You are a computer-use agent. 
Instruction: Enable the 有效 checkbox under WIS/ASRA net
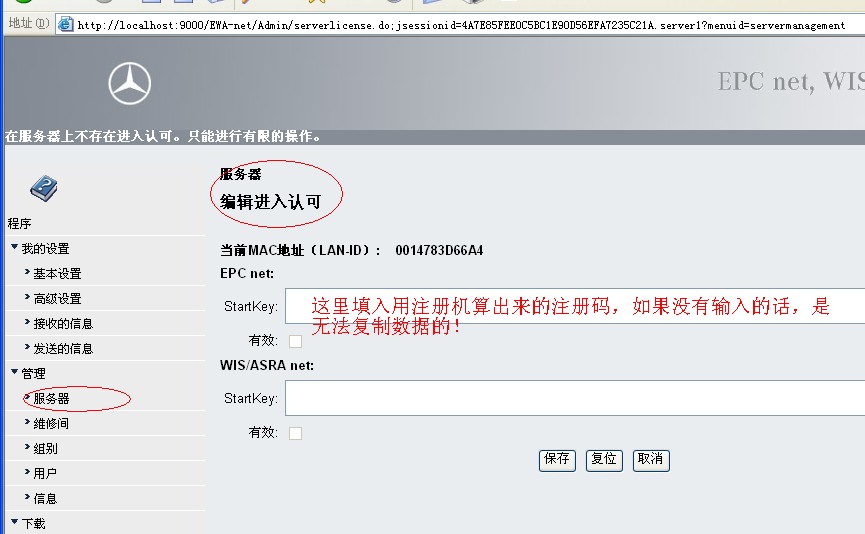pyautogui.click(x=295, y=433)
